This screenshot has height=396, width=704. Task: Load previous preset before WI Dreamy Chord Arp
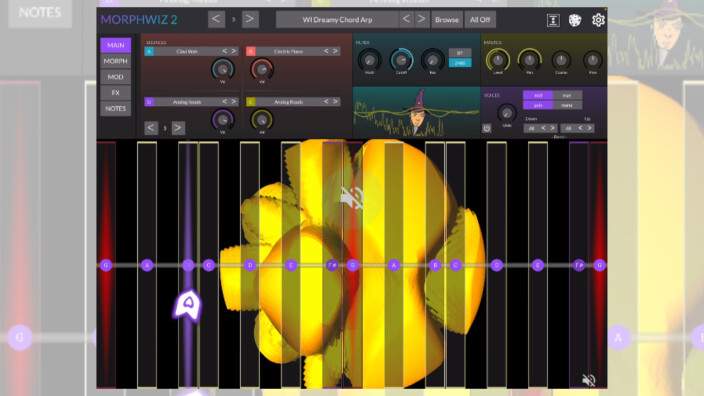click(406, 19)
